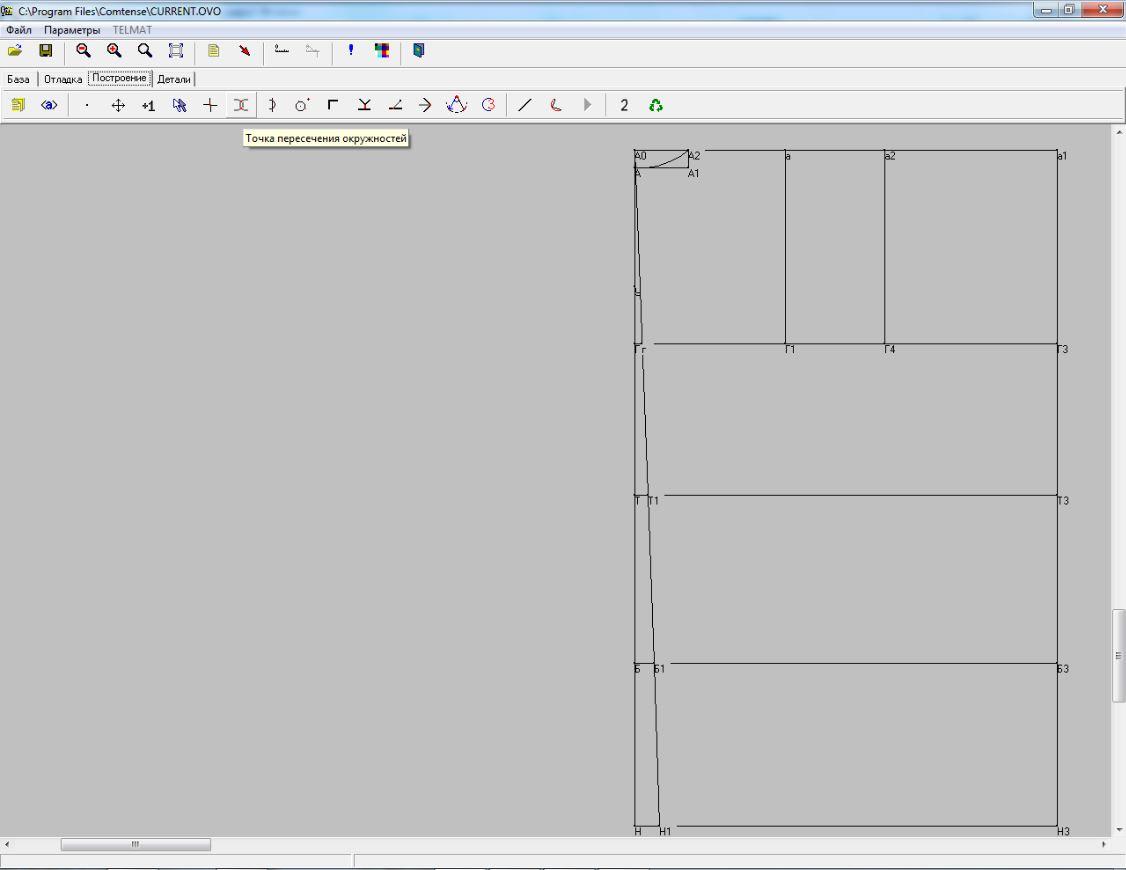Click the vertical scrollbar thumb
Image resolution: width=1126 pixels, height=870 pixels.
[1119, 655]
